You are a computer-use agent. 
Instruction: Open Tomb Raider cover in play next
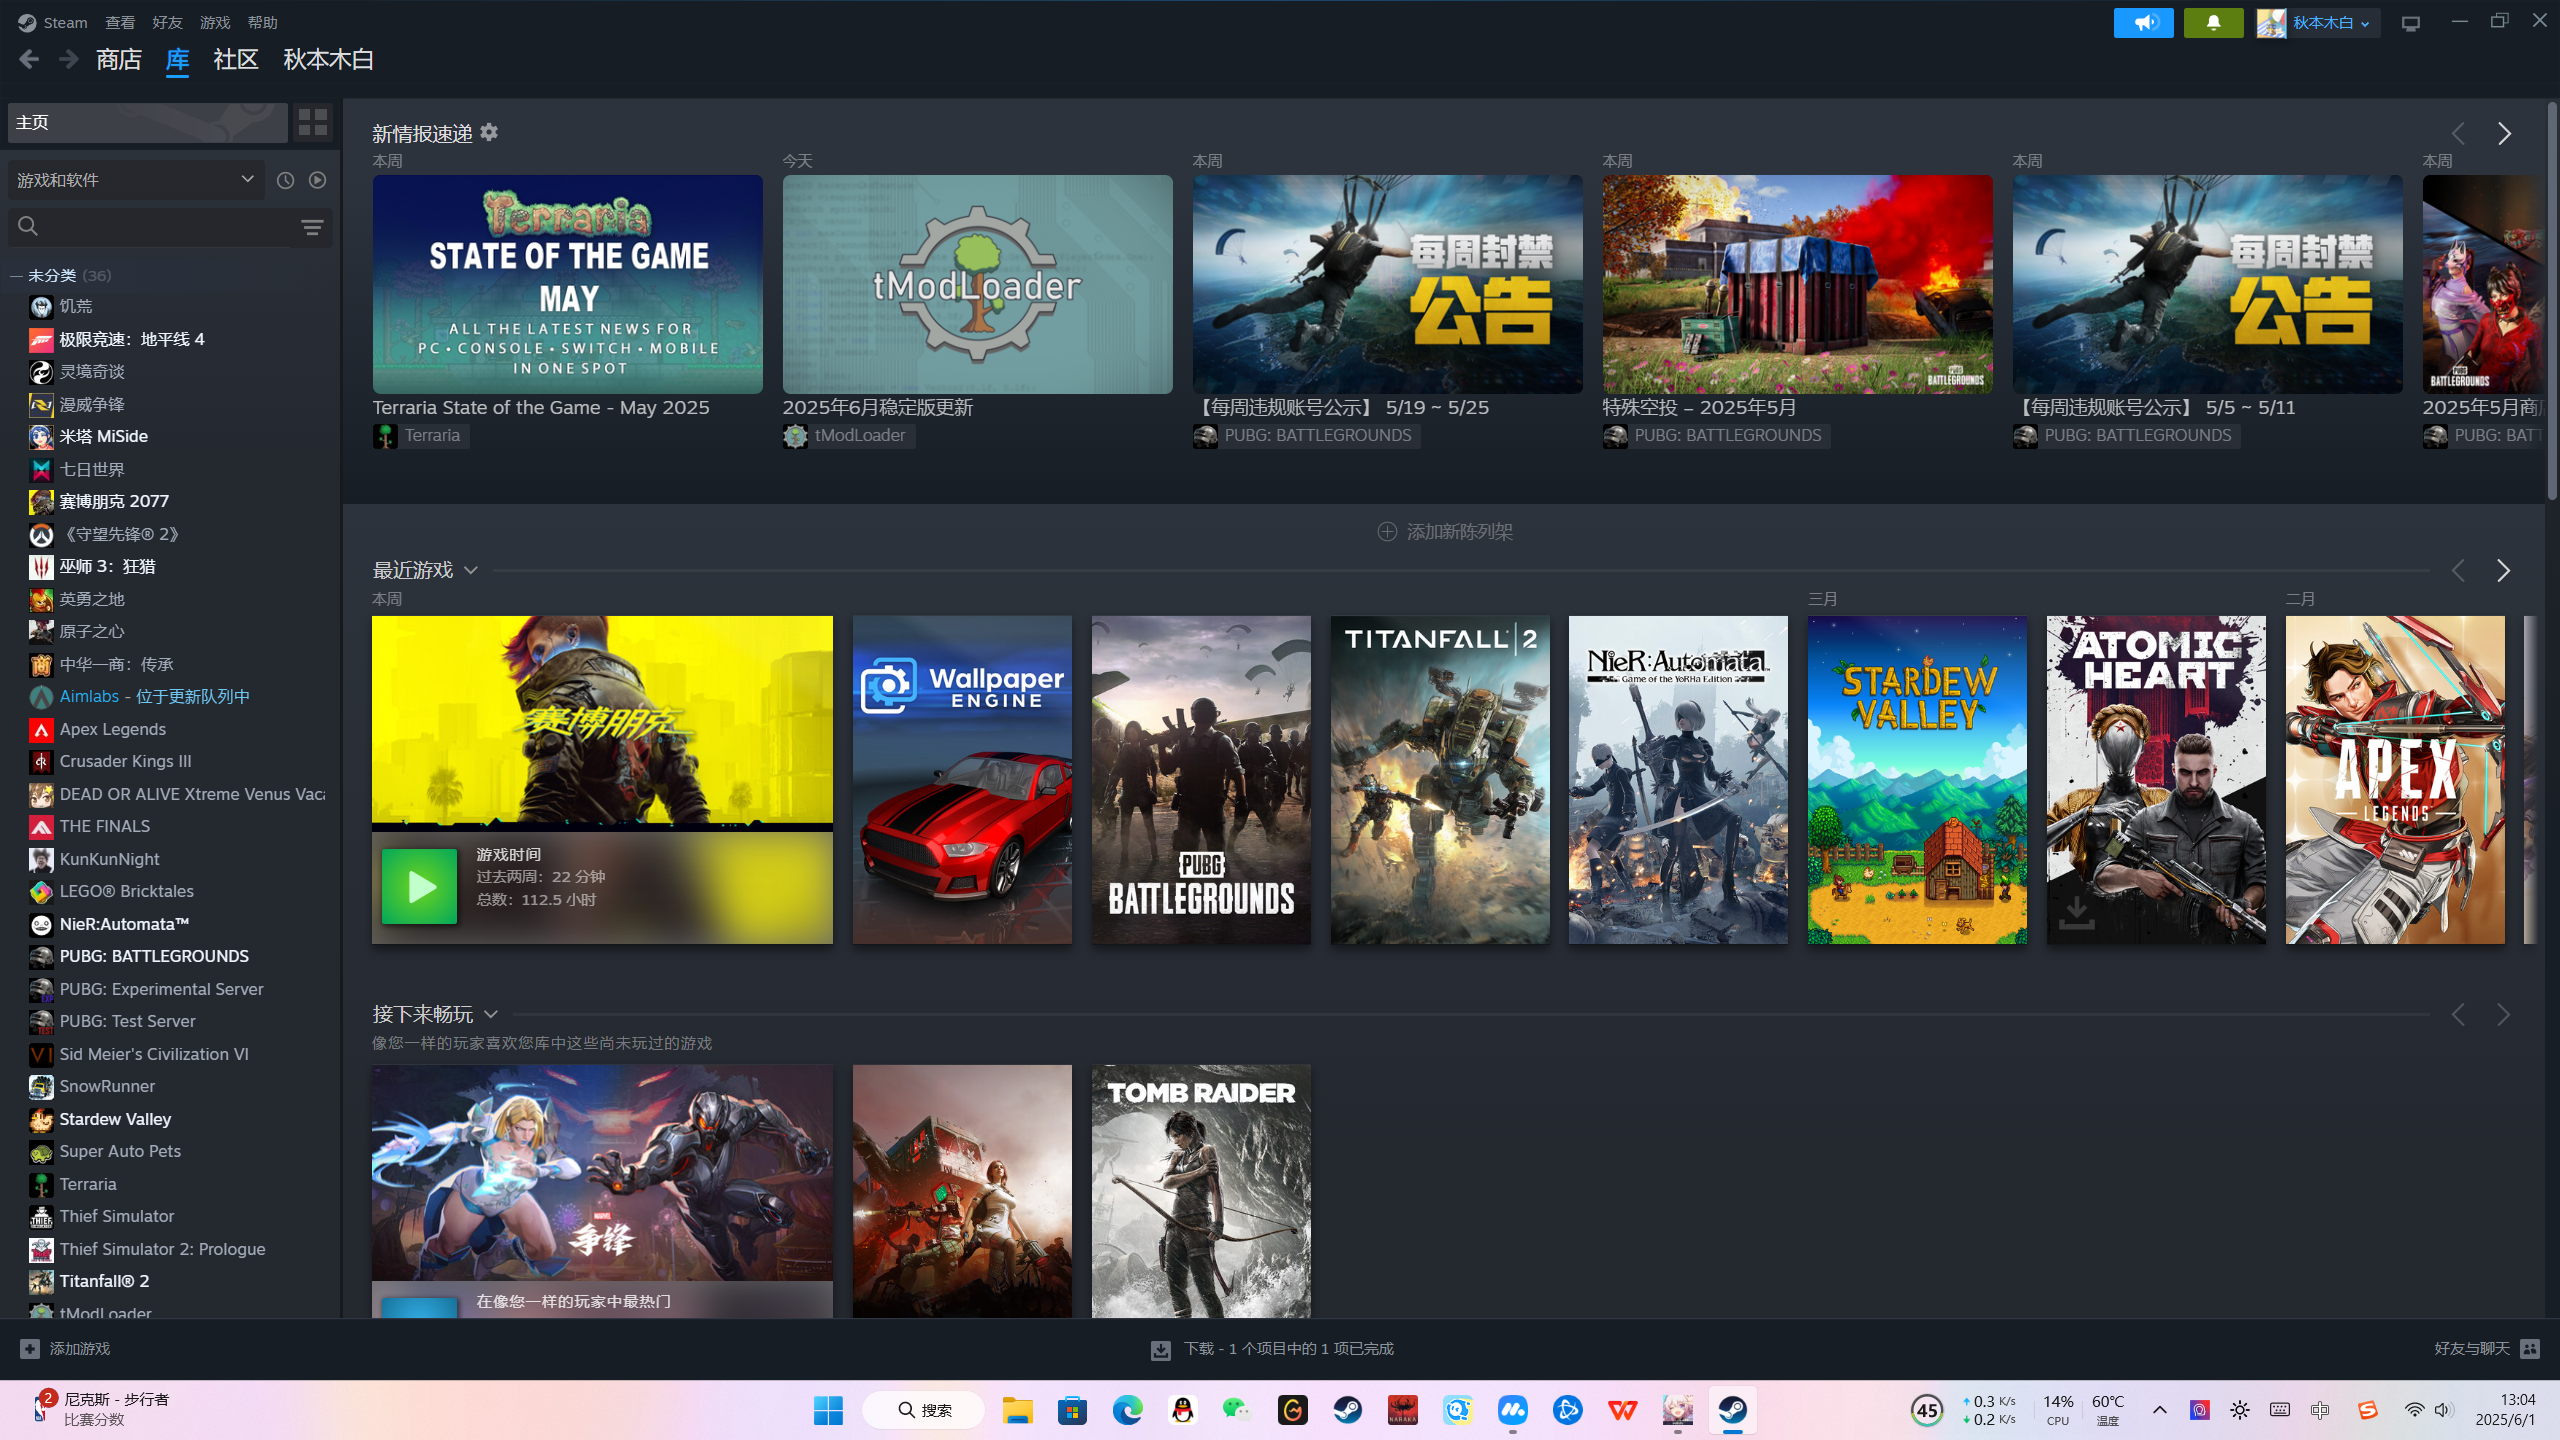tap(1201, 1191)
